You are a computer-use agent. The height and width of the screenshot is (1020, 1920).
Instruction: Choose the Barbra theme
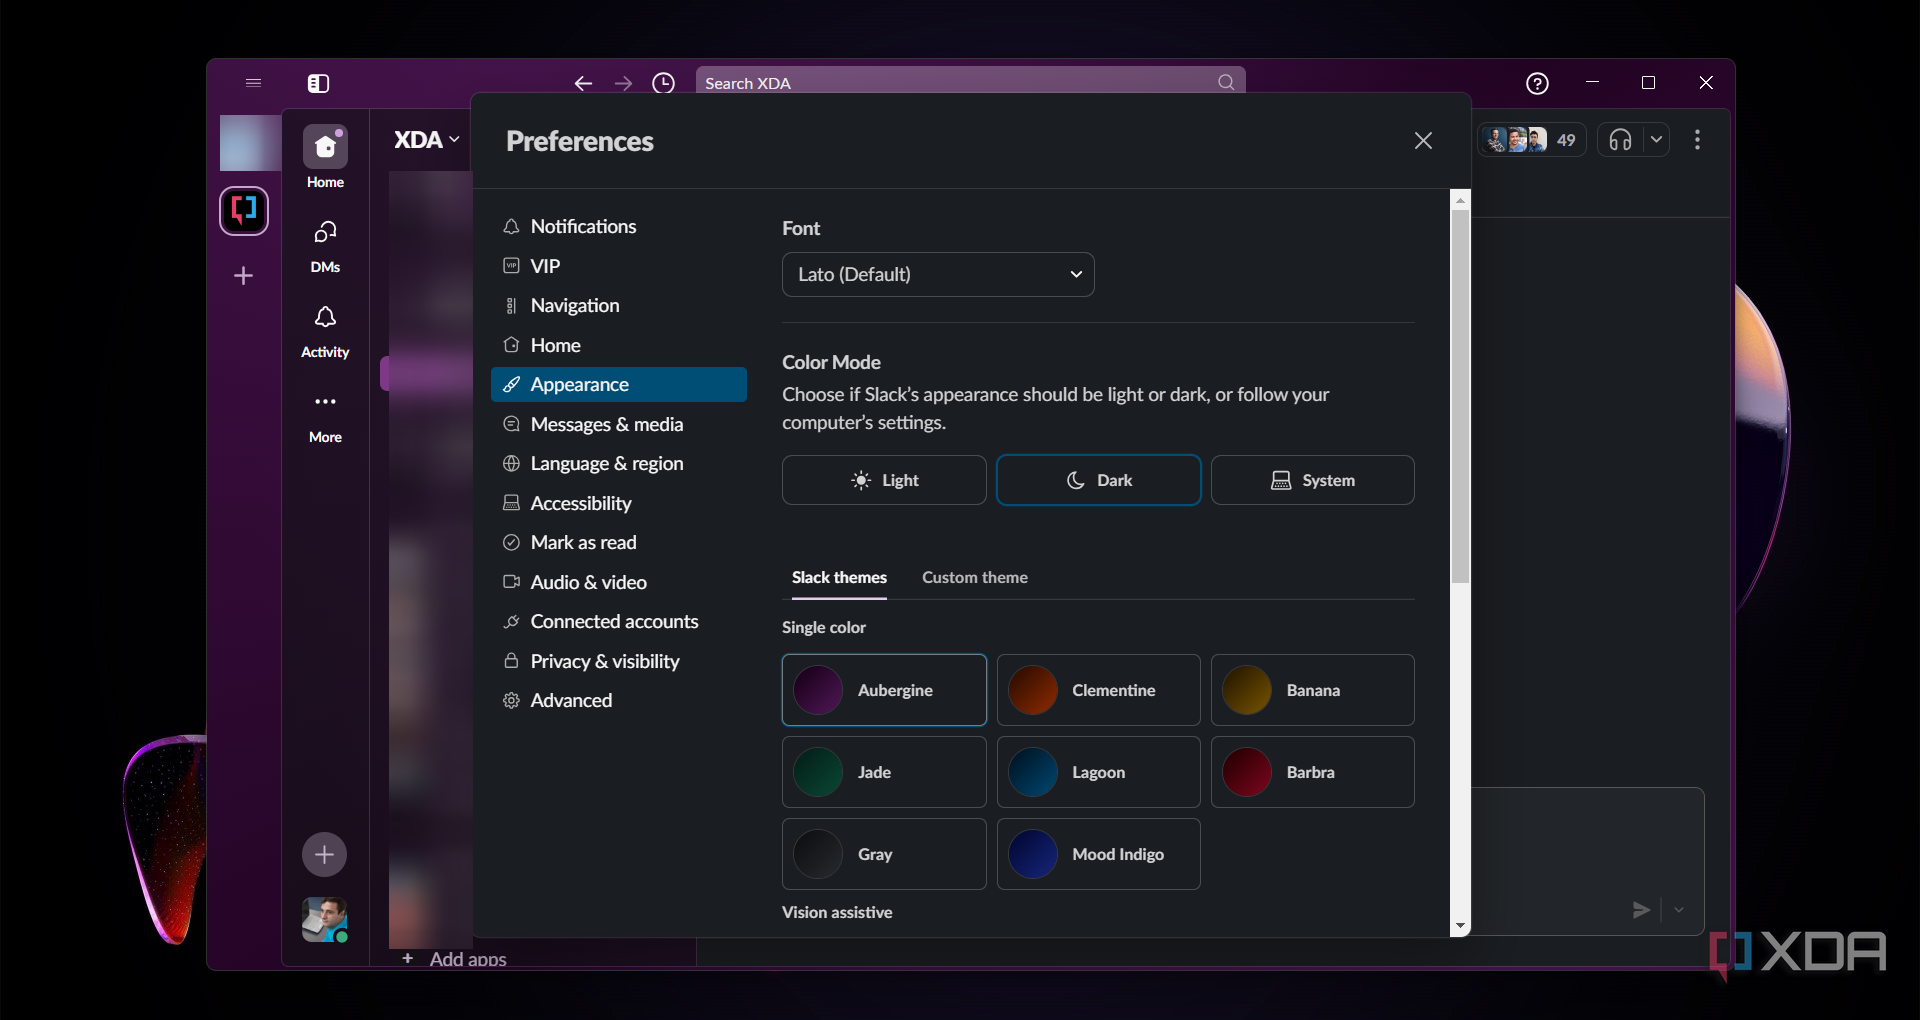pos(1312,772)
